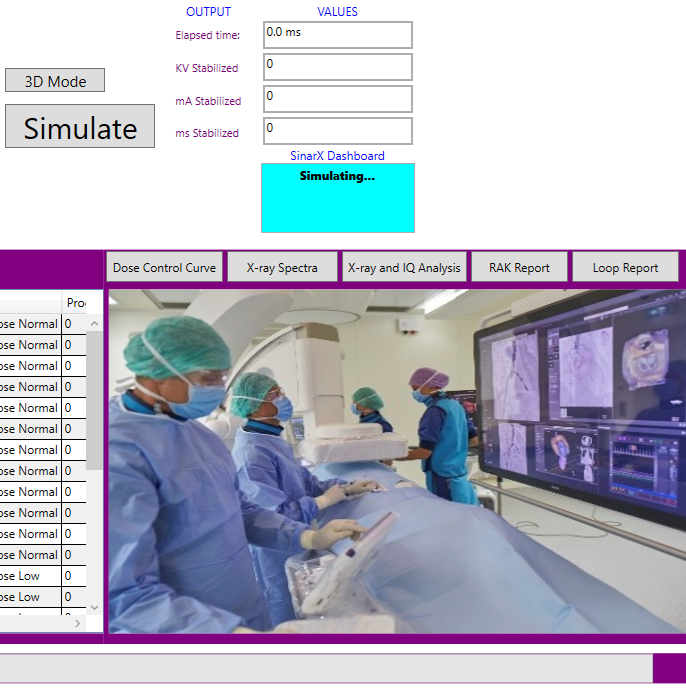The image size is (686, 689).
Task: Click the table's scroll up arrow
Action: pos(95,324)
